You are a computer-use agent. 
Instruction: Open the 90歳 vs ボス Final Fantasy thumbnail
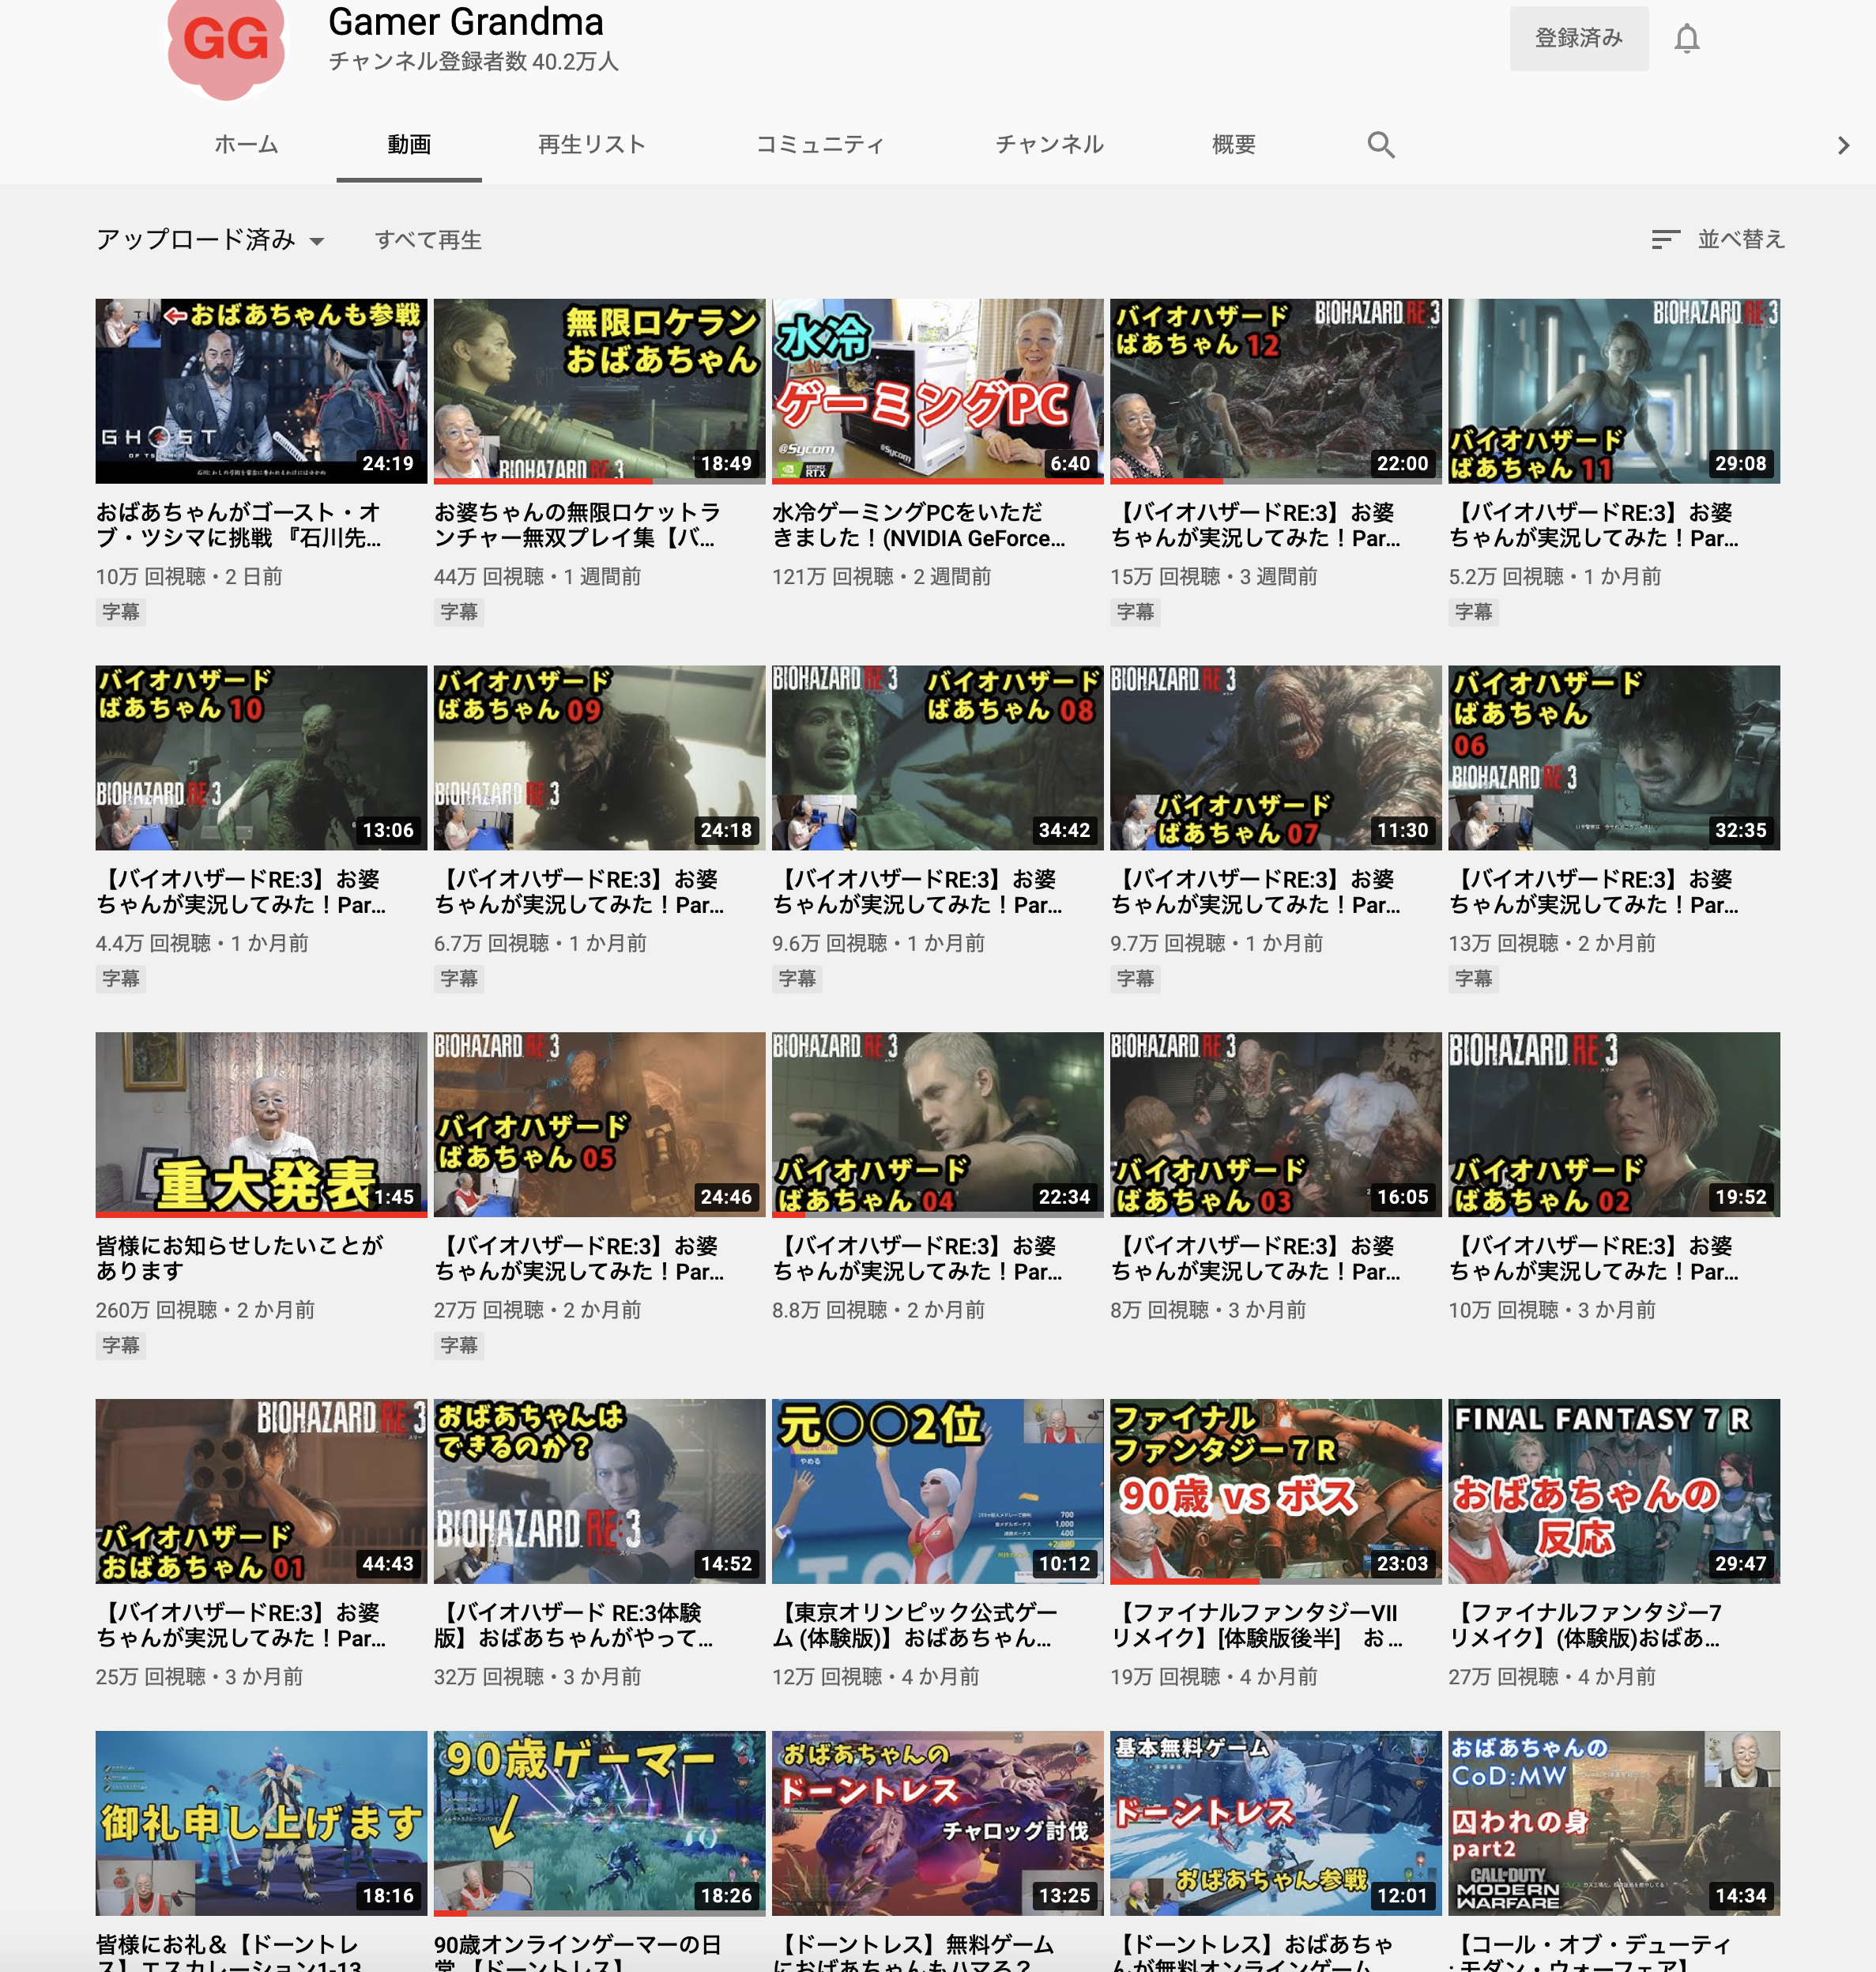click(x=1275, y=1490)
